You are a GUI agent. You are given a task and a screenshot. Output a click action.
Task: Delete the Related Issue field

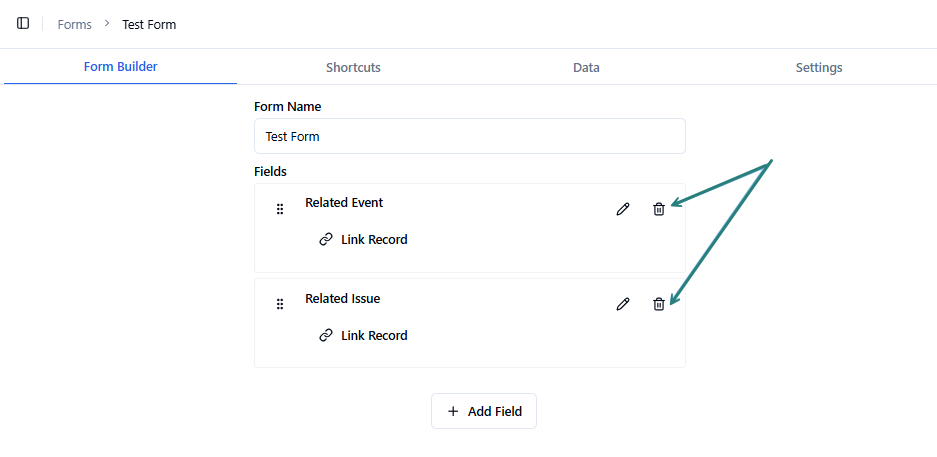(659, 304)
